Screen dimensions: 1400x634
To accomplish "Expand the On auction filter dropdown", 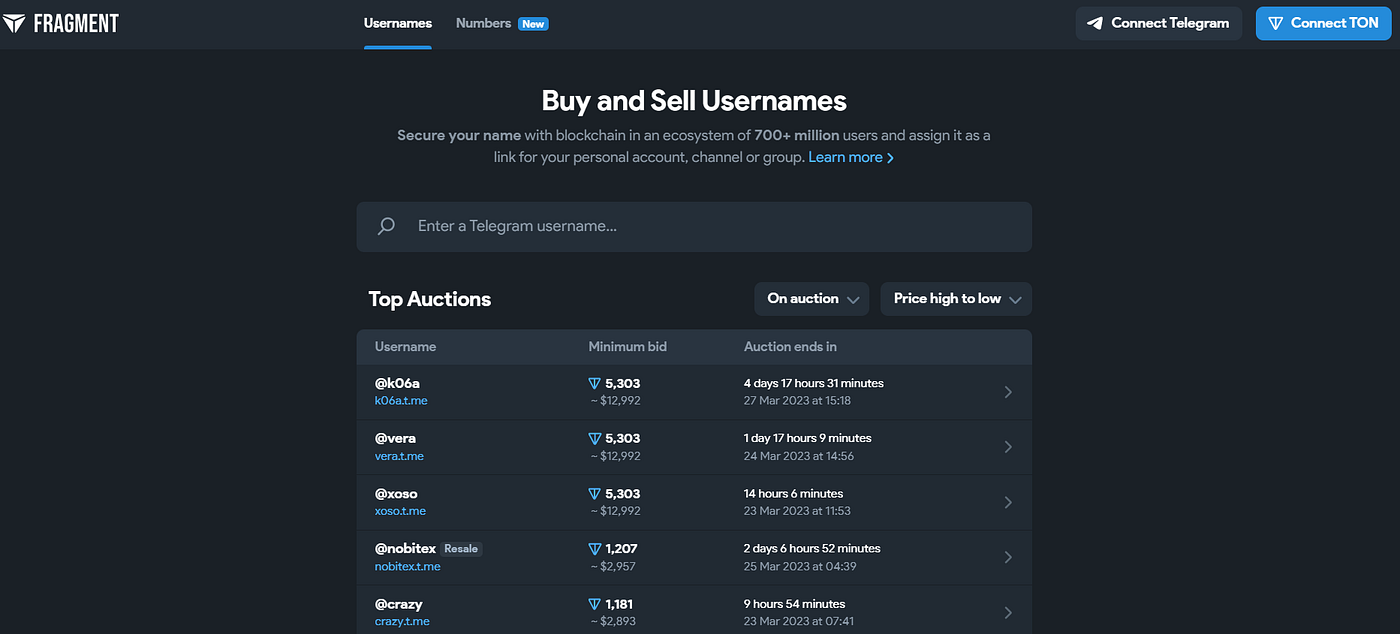I will (812, 299).
